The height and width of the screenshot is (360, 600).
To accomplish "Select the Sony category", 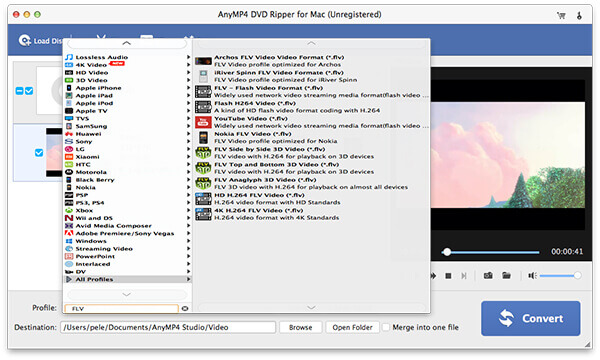I will pyautogui.click(x=127, y=141).
